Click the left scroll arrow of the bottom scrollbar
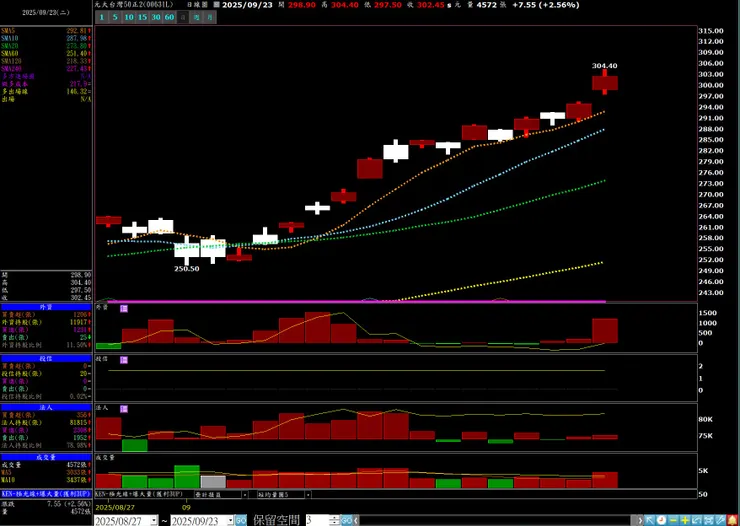The image size is (740, 526). coord(357,520)
